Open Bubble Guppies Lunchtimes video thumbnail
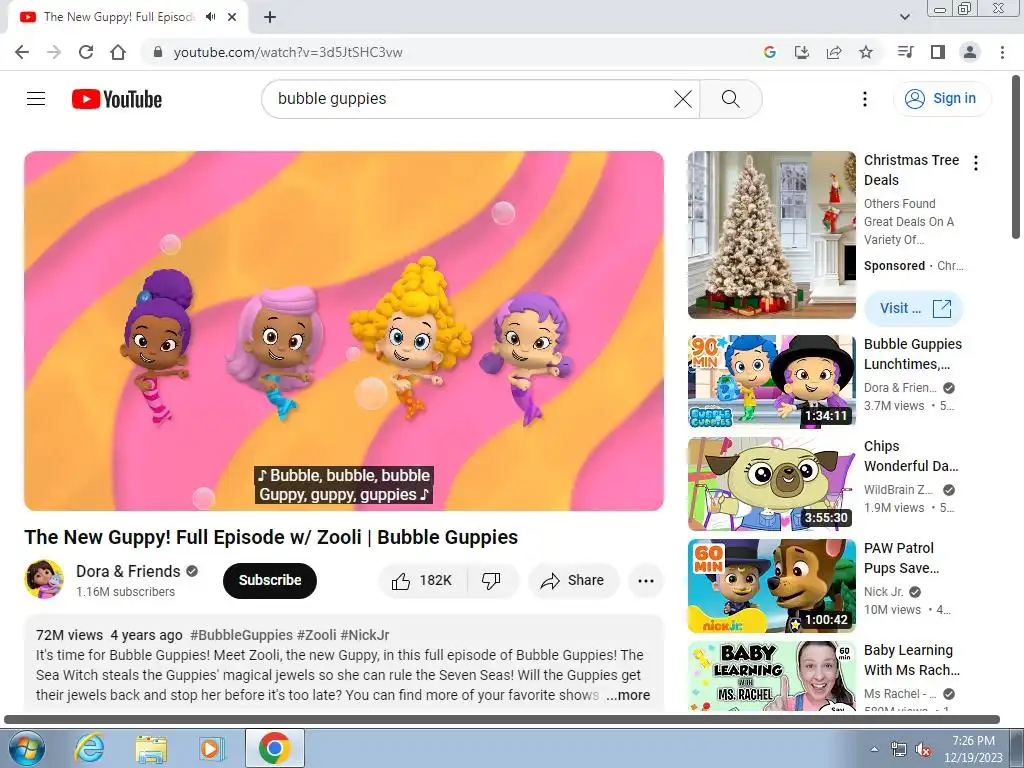This screenshot has width=1024, height=768. (771, 381)
